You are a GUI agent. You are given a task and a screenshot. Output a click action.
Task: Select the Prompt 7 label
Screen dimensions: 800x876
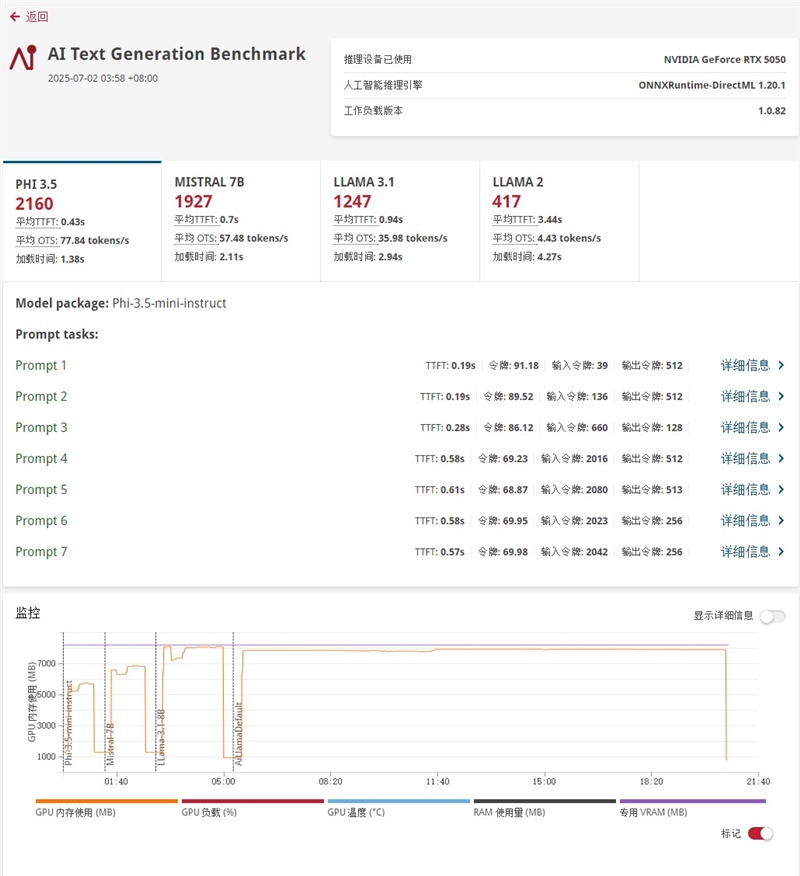[41, 552]
